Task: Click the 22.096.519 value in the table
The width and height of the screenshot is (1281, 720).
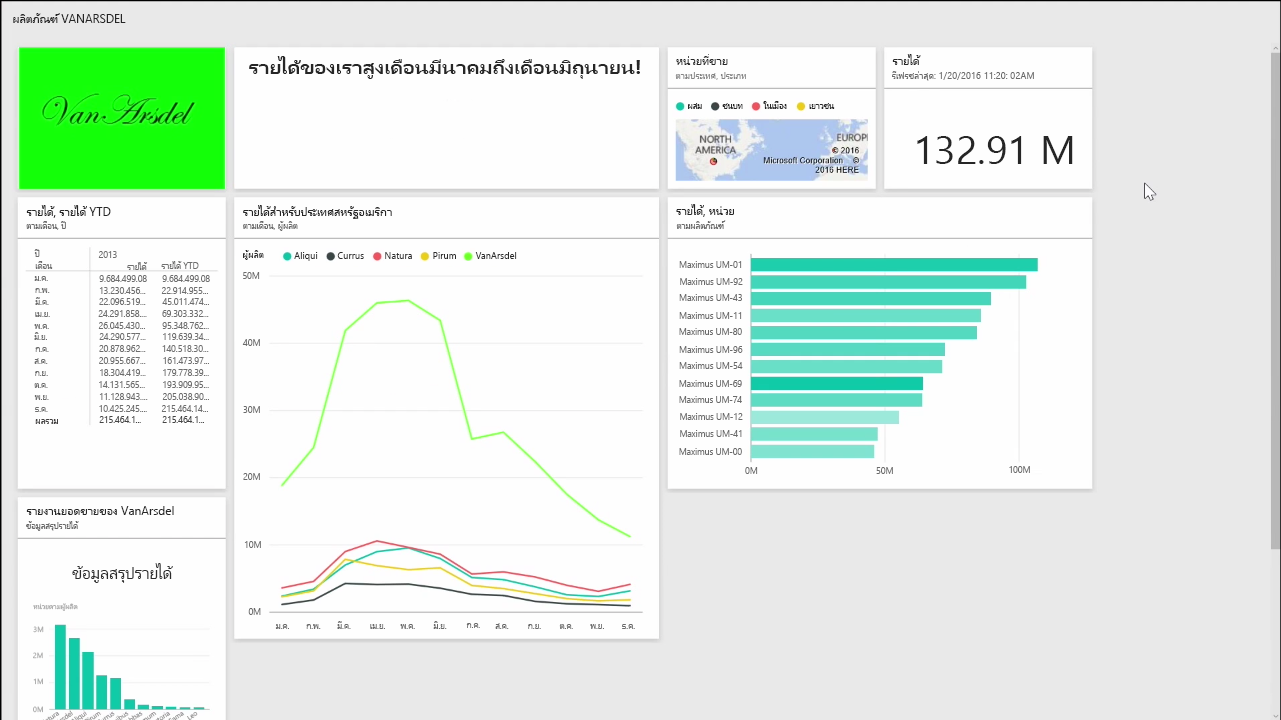Action: click(123, 302)
